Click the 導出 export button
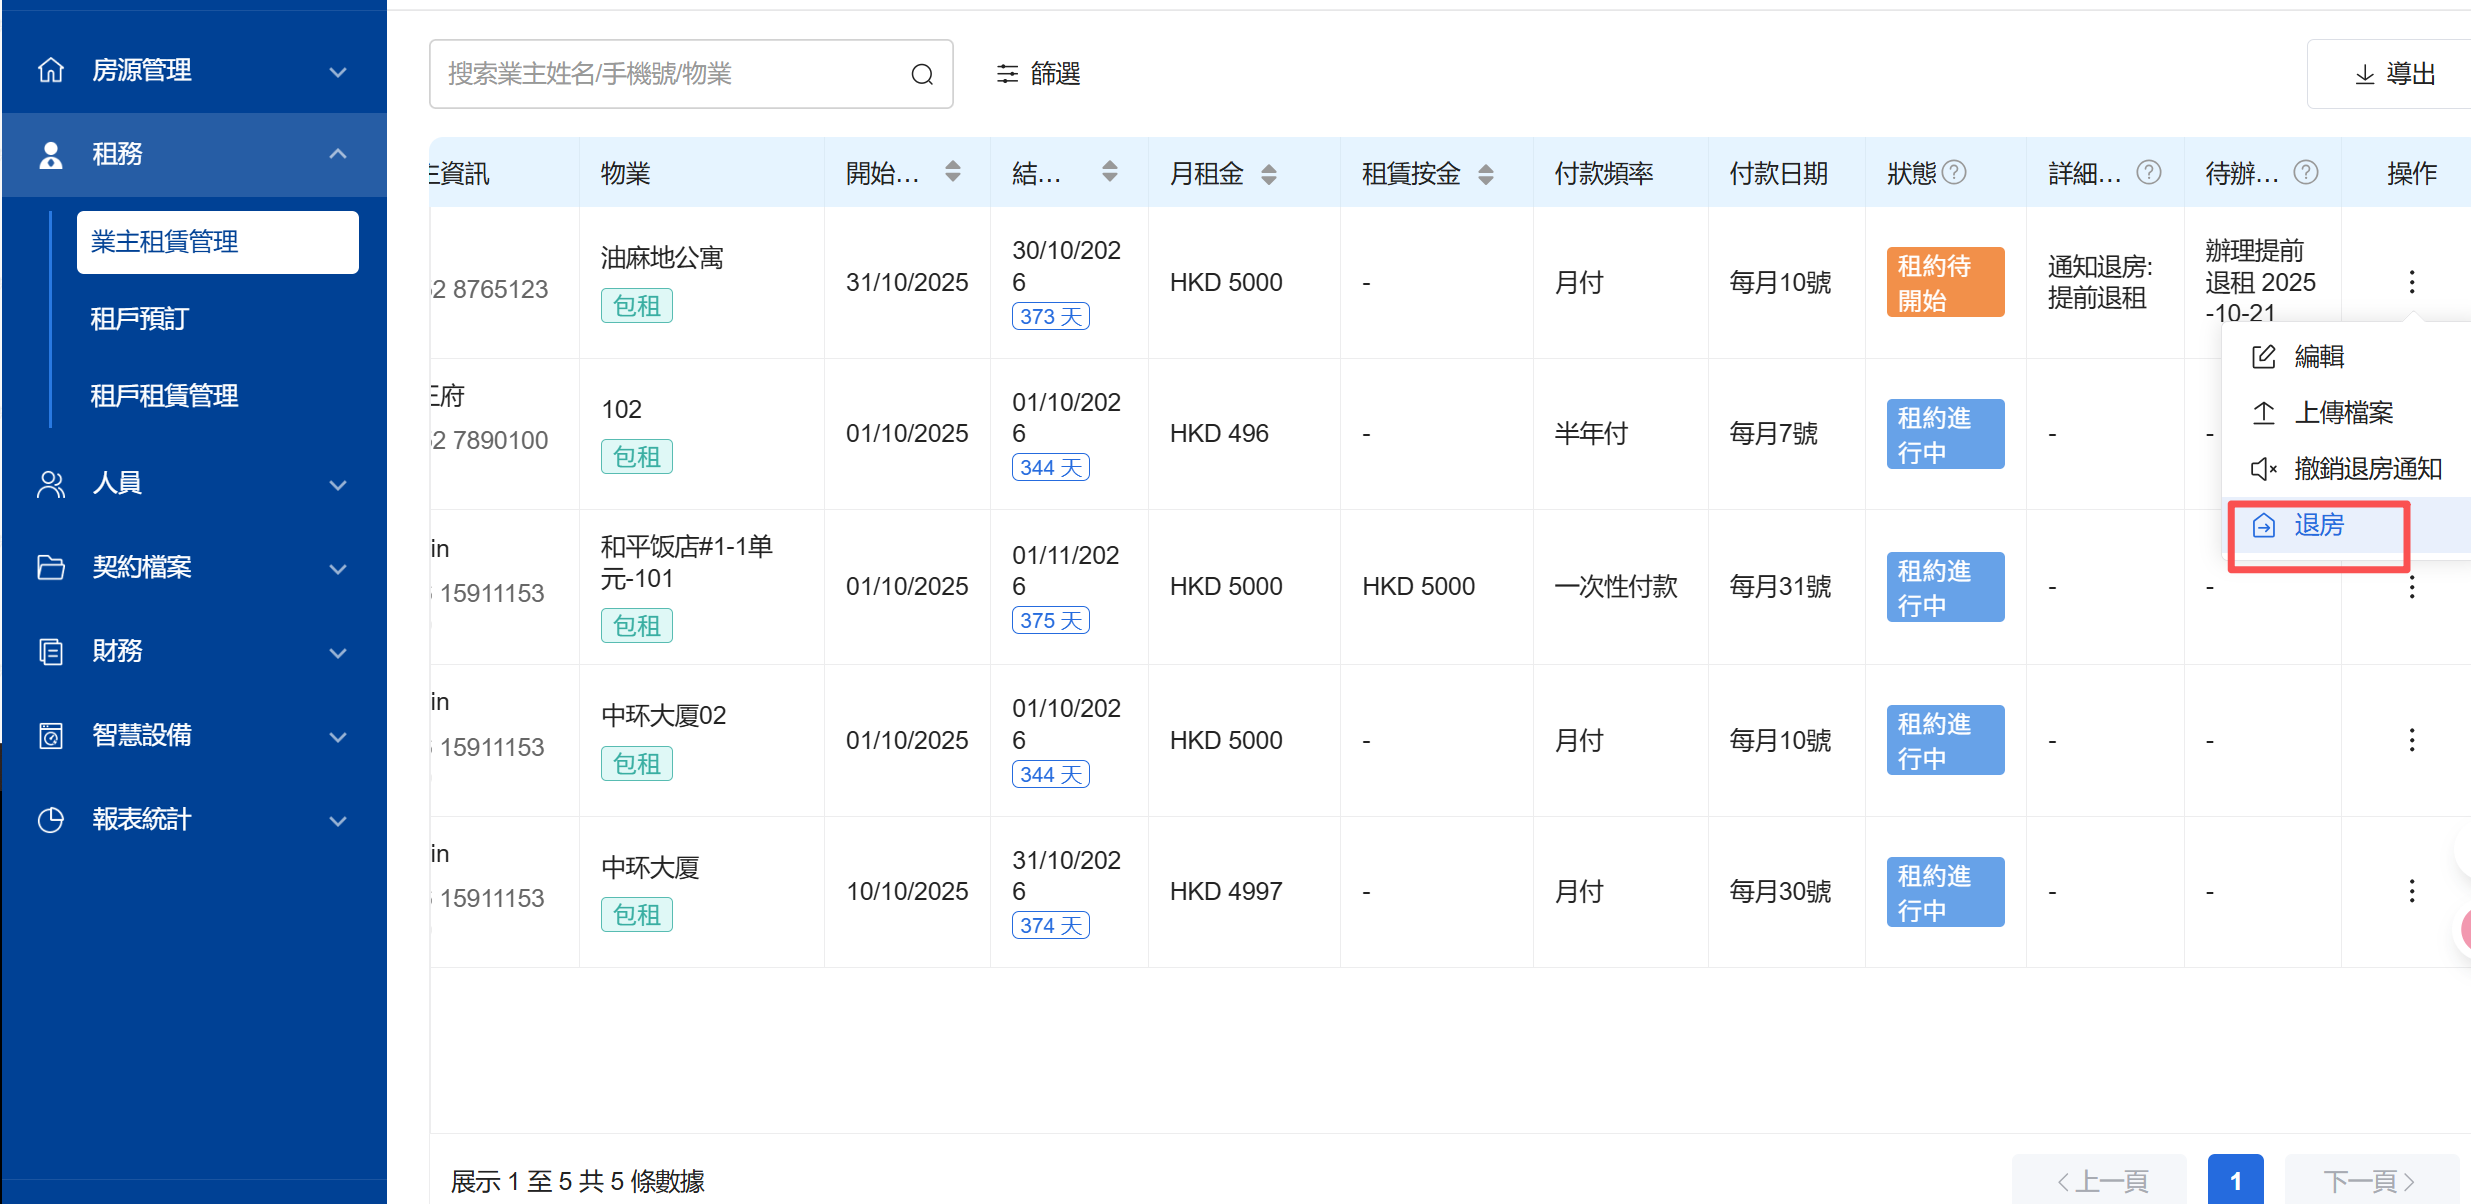 tap(2394, 75)
